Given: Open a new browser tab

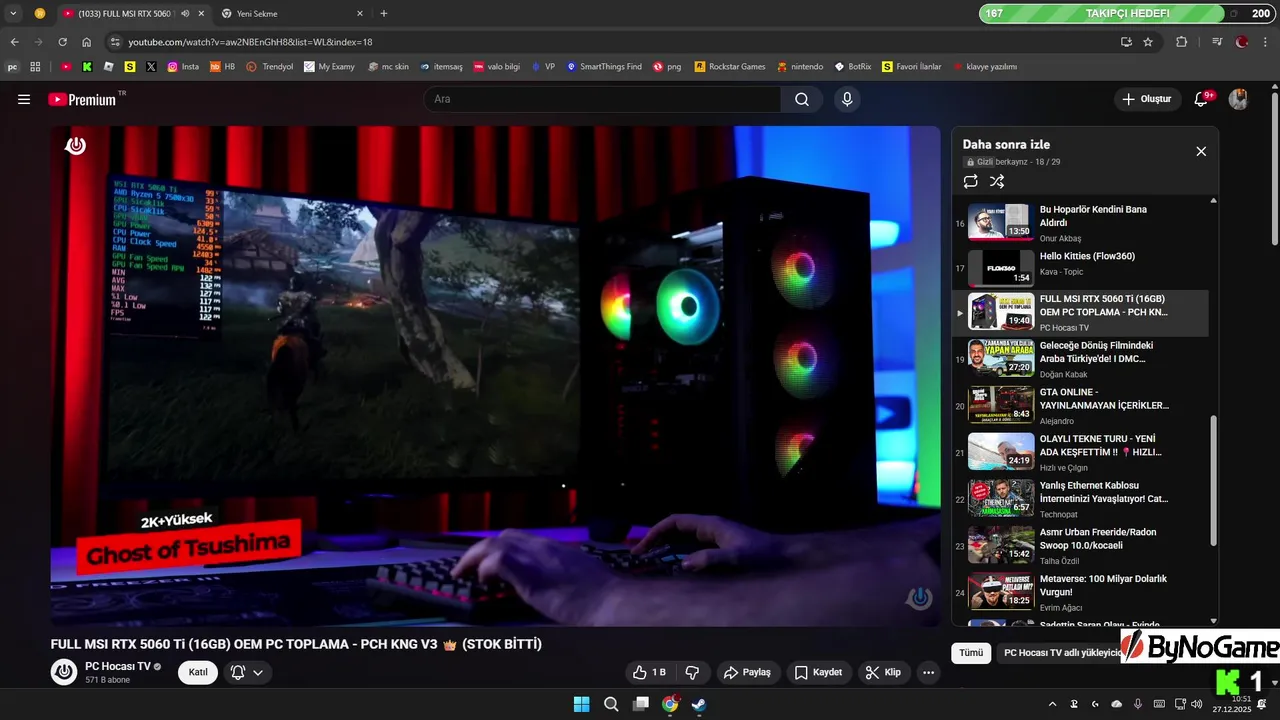Looking at the screenshot, I should [384, 13].
